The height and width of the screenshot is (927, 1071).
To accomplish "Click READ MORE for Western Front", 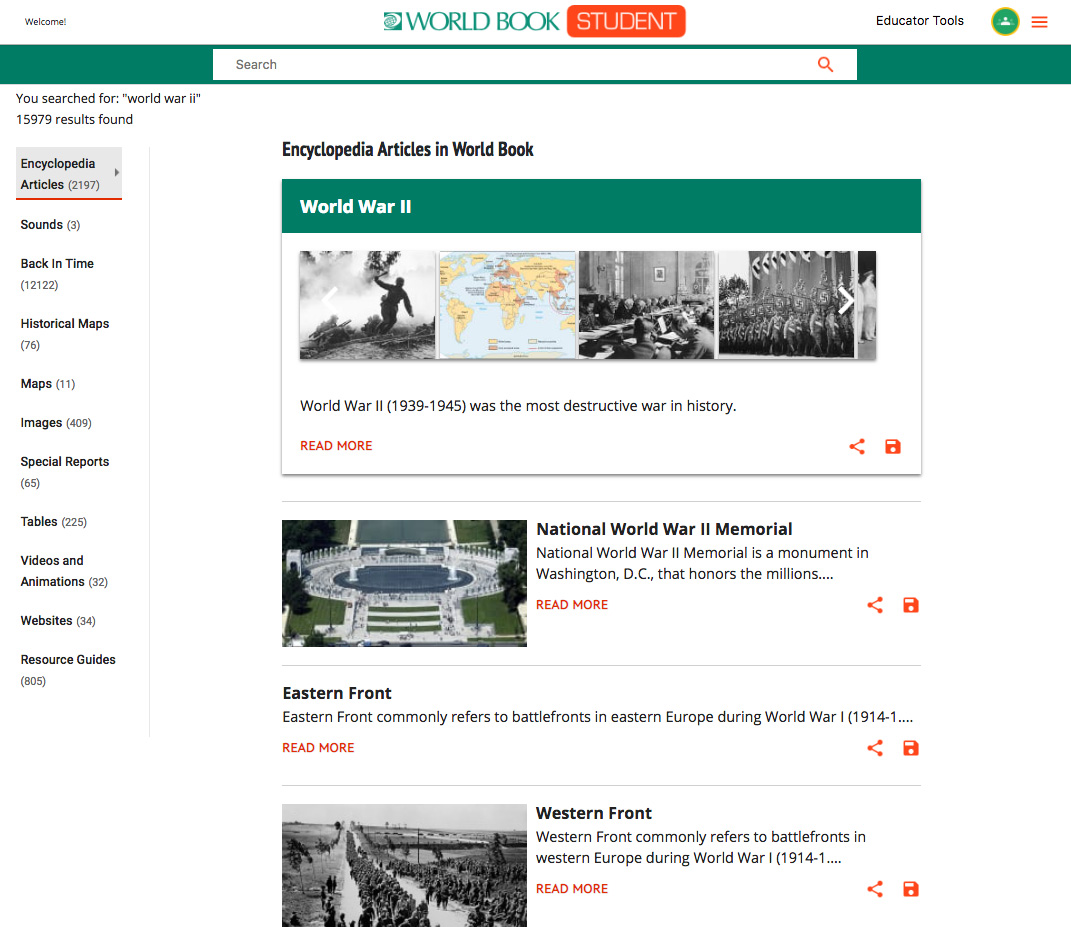I will [x=572, y=888].
